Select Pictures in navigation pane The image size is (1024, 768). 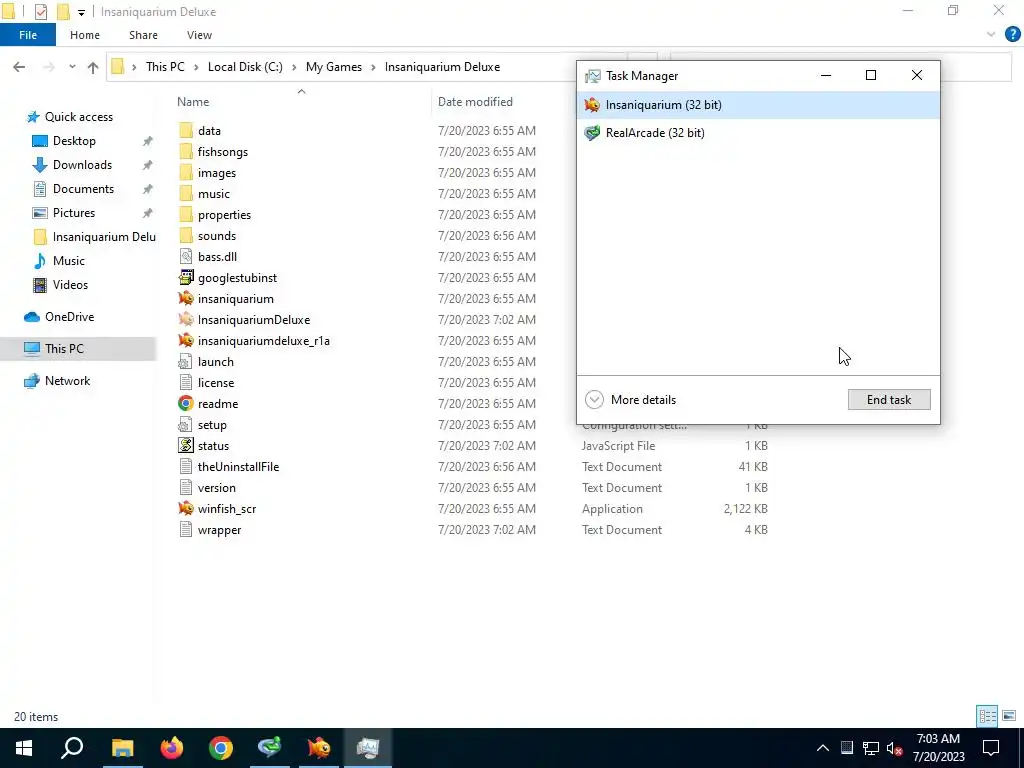pyautogui.click(x=73, y=213)
